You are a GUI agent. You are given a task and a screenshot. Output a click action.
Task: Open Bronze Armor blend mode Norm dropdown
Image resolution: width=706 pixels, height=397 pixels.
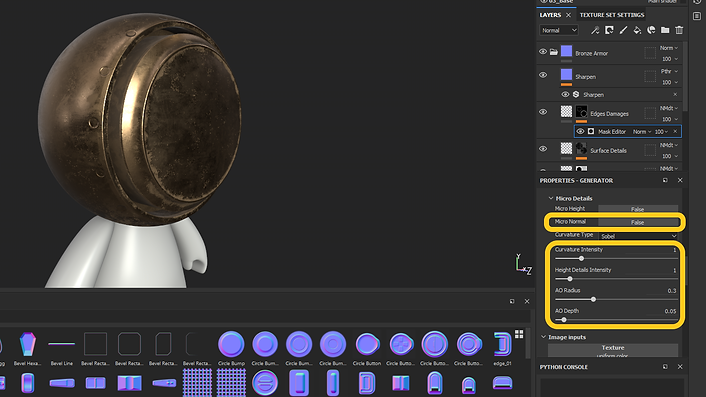669,48
